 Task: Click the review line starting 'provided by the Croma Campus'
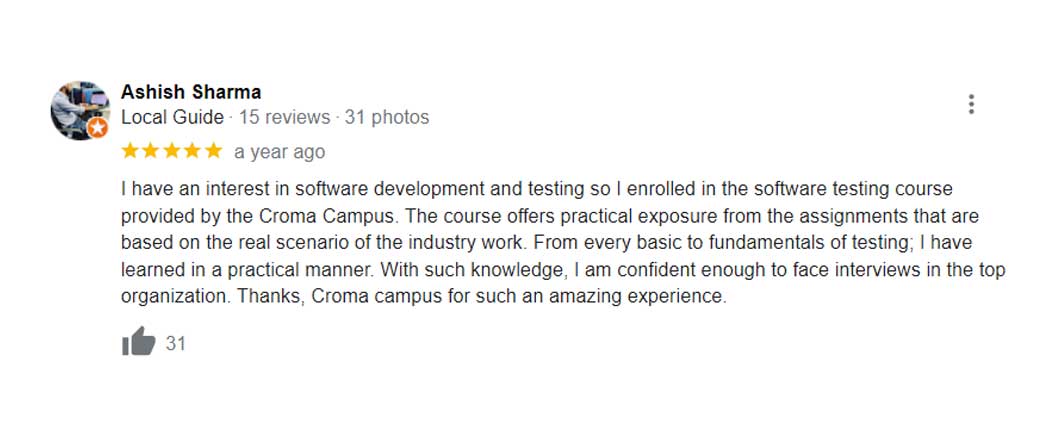549,216
